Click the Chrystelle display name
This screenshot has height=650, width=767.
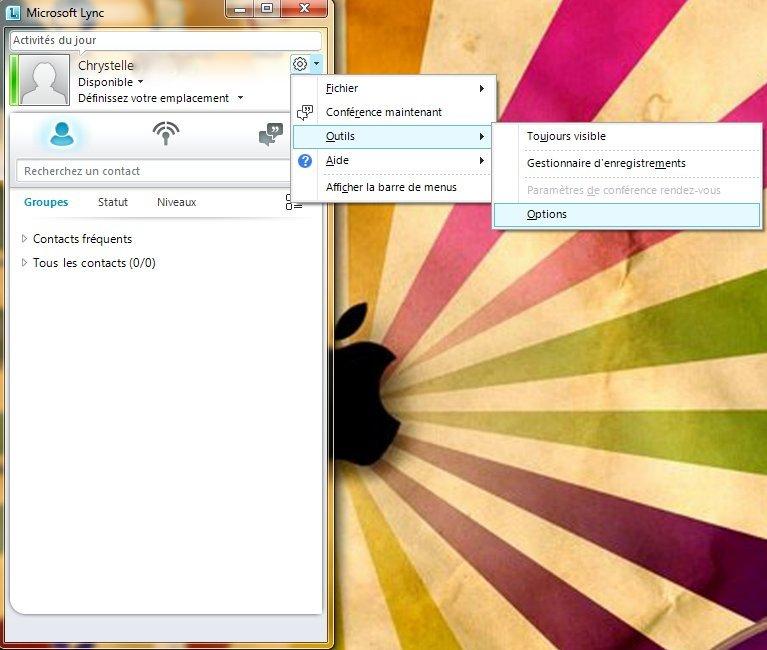tap(106, 66)
